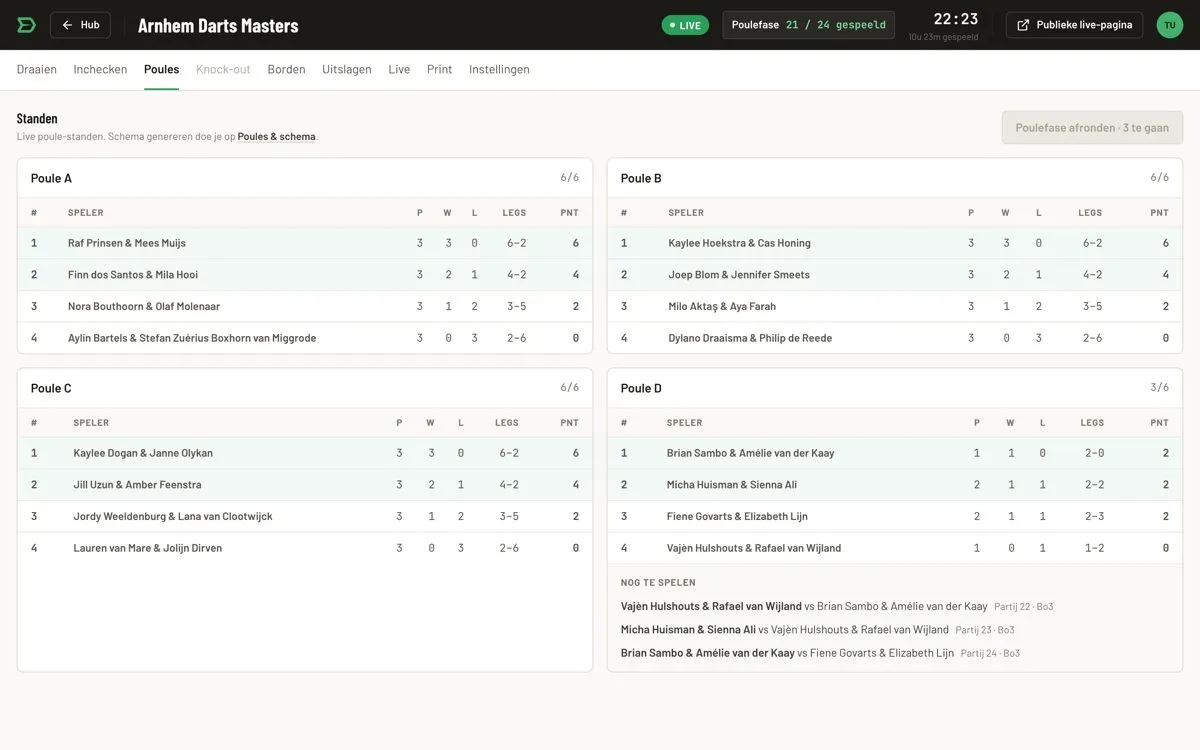1200x750 pixels.
Task: Open upcoming match Partij 22
Action: click(x=837, y=606)
